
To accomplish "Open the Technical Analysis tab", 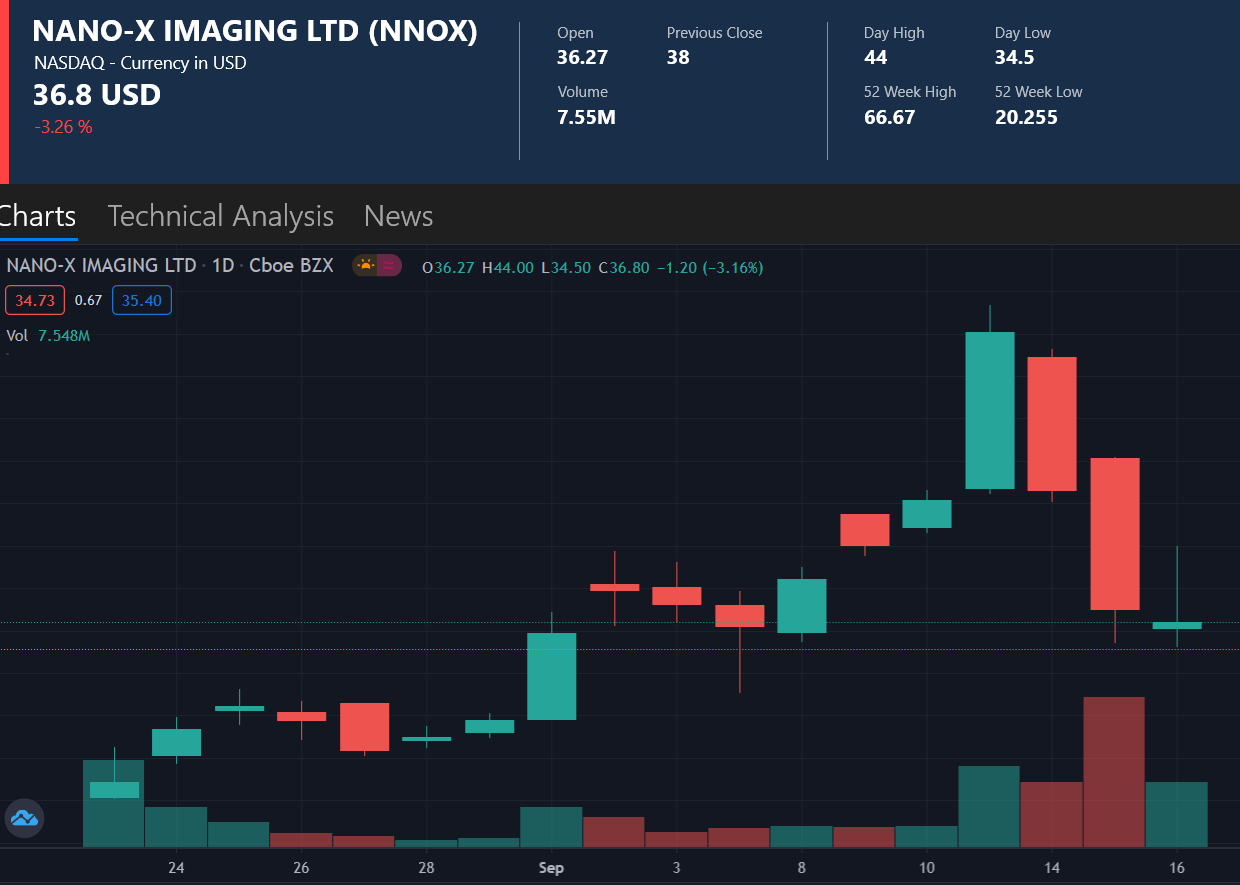I will coord(221,216).
